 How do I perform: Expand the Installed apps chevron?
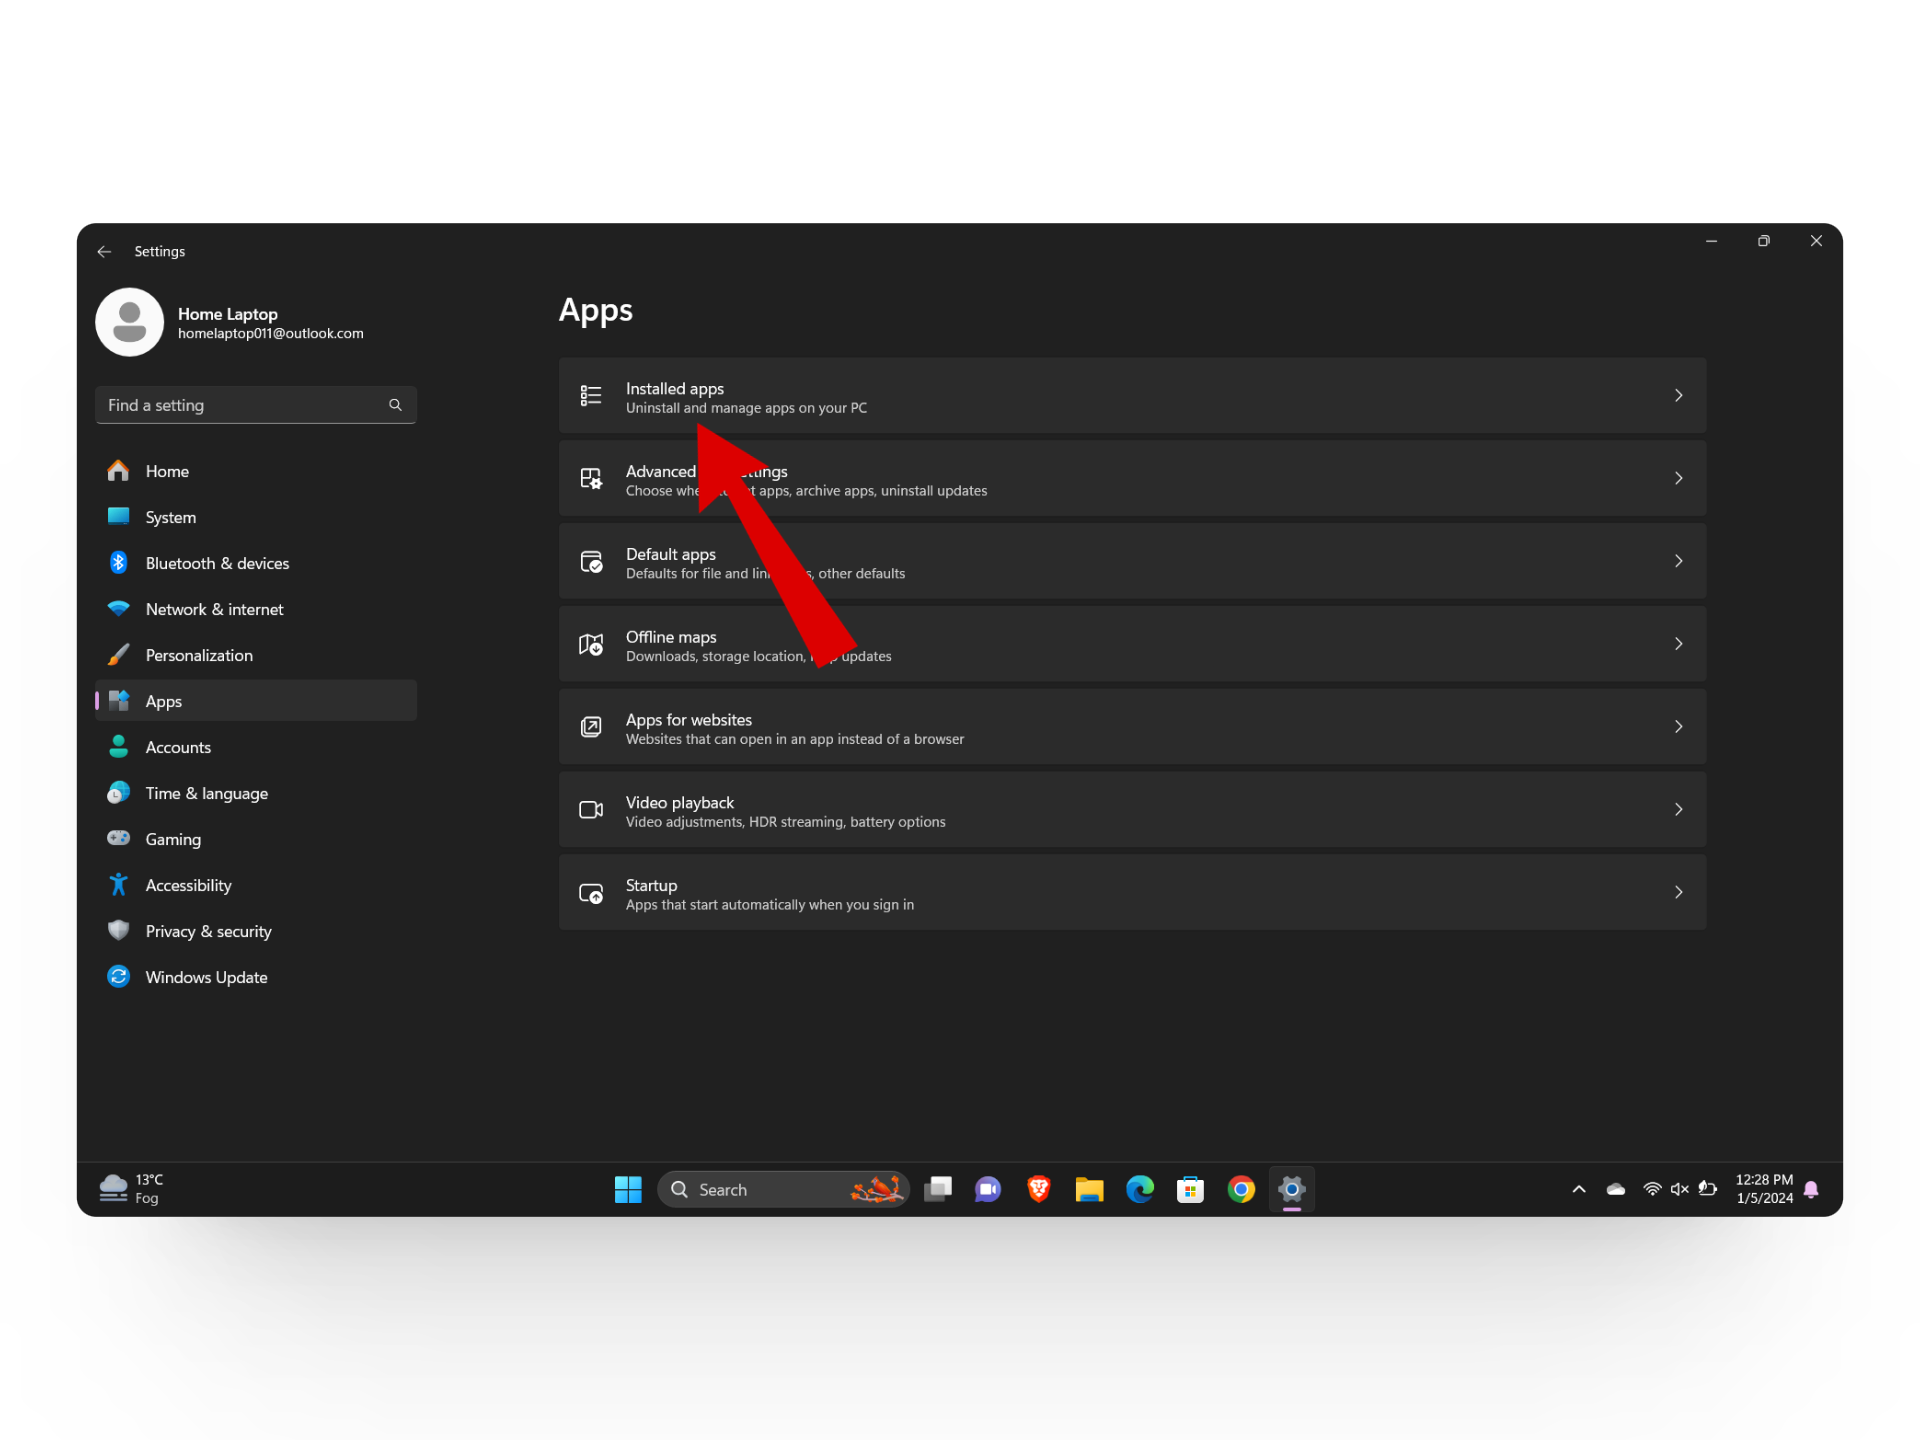(x=1678, y=396)
